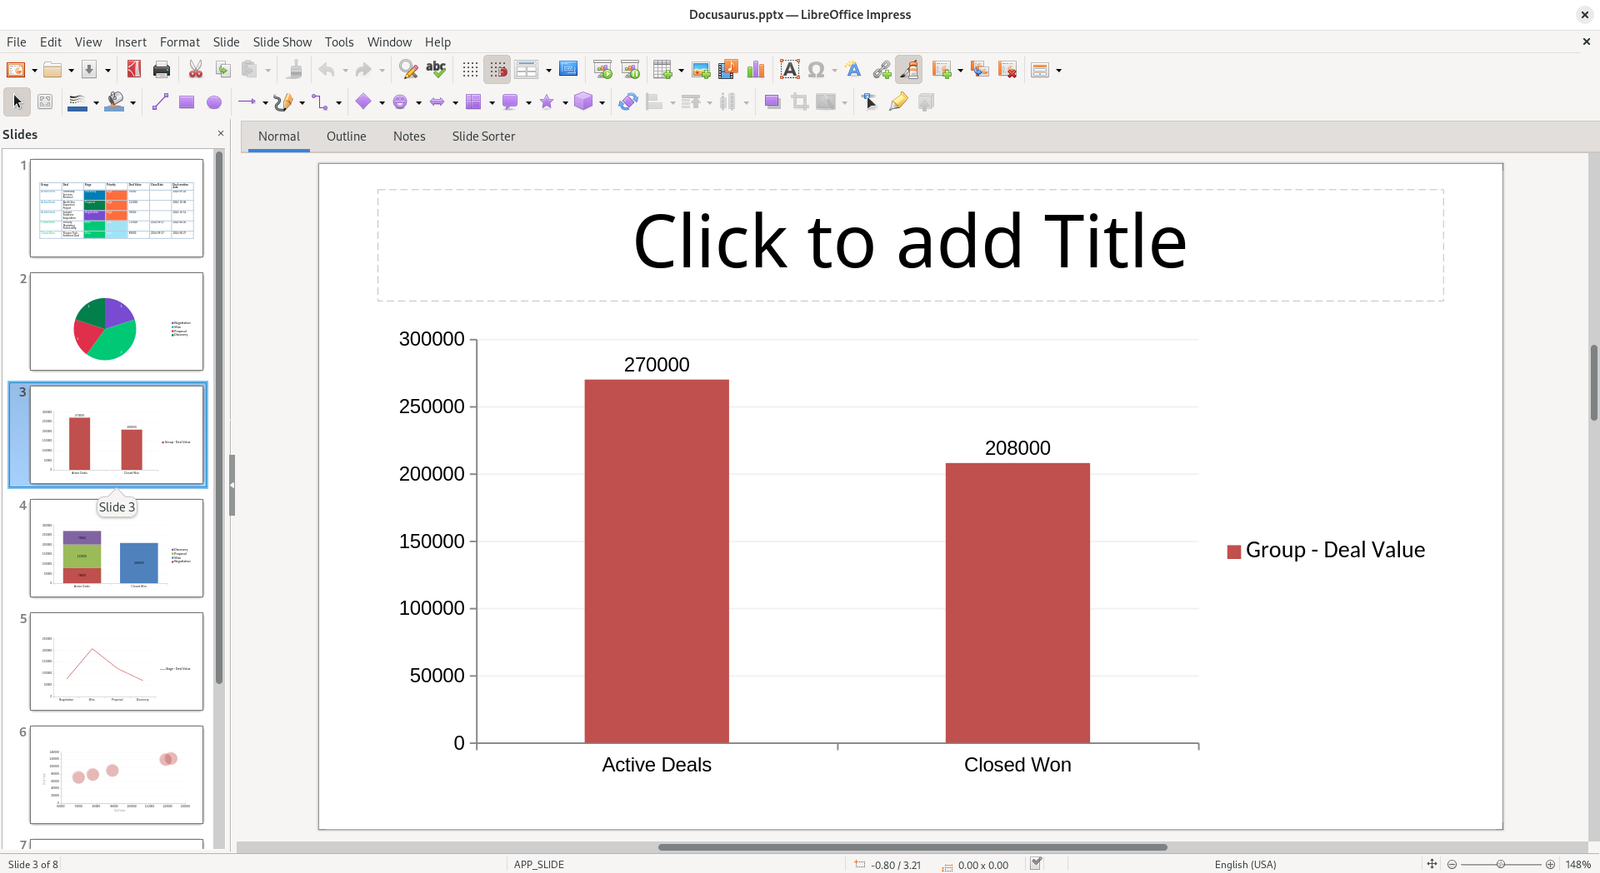Select slide 5 line chart thumbnail

click(116, 661)
